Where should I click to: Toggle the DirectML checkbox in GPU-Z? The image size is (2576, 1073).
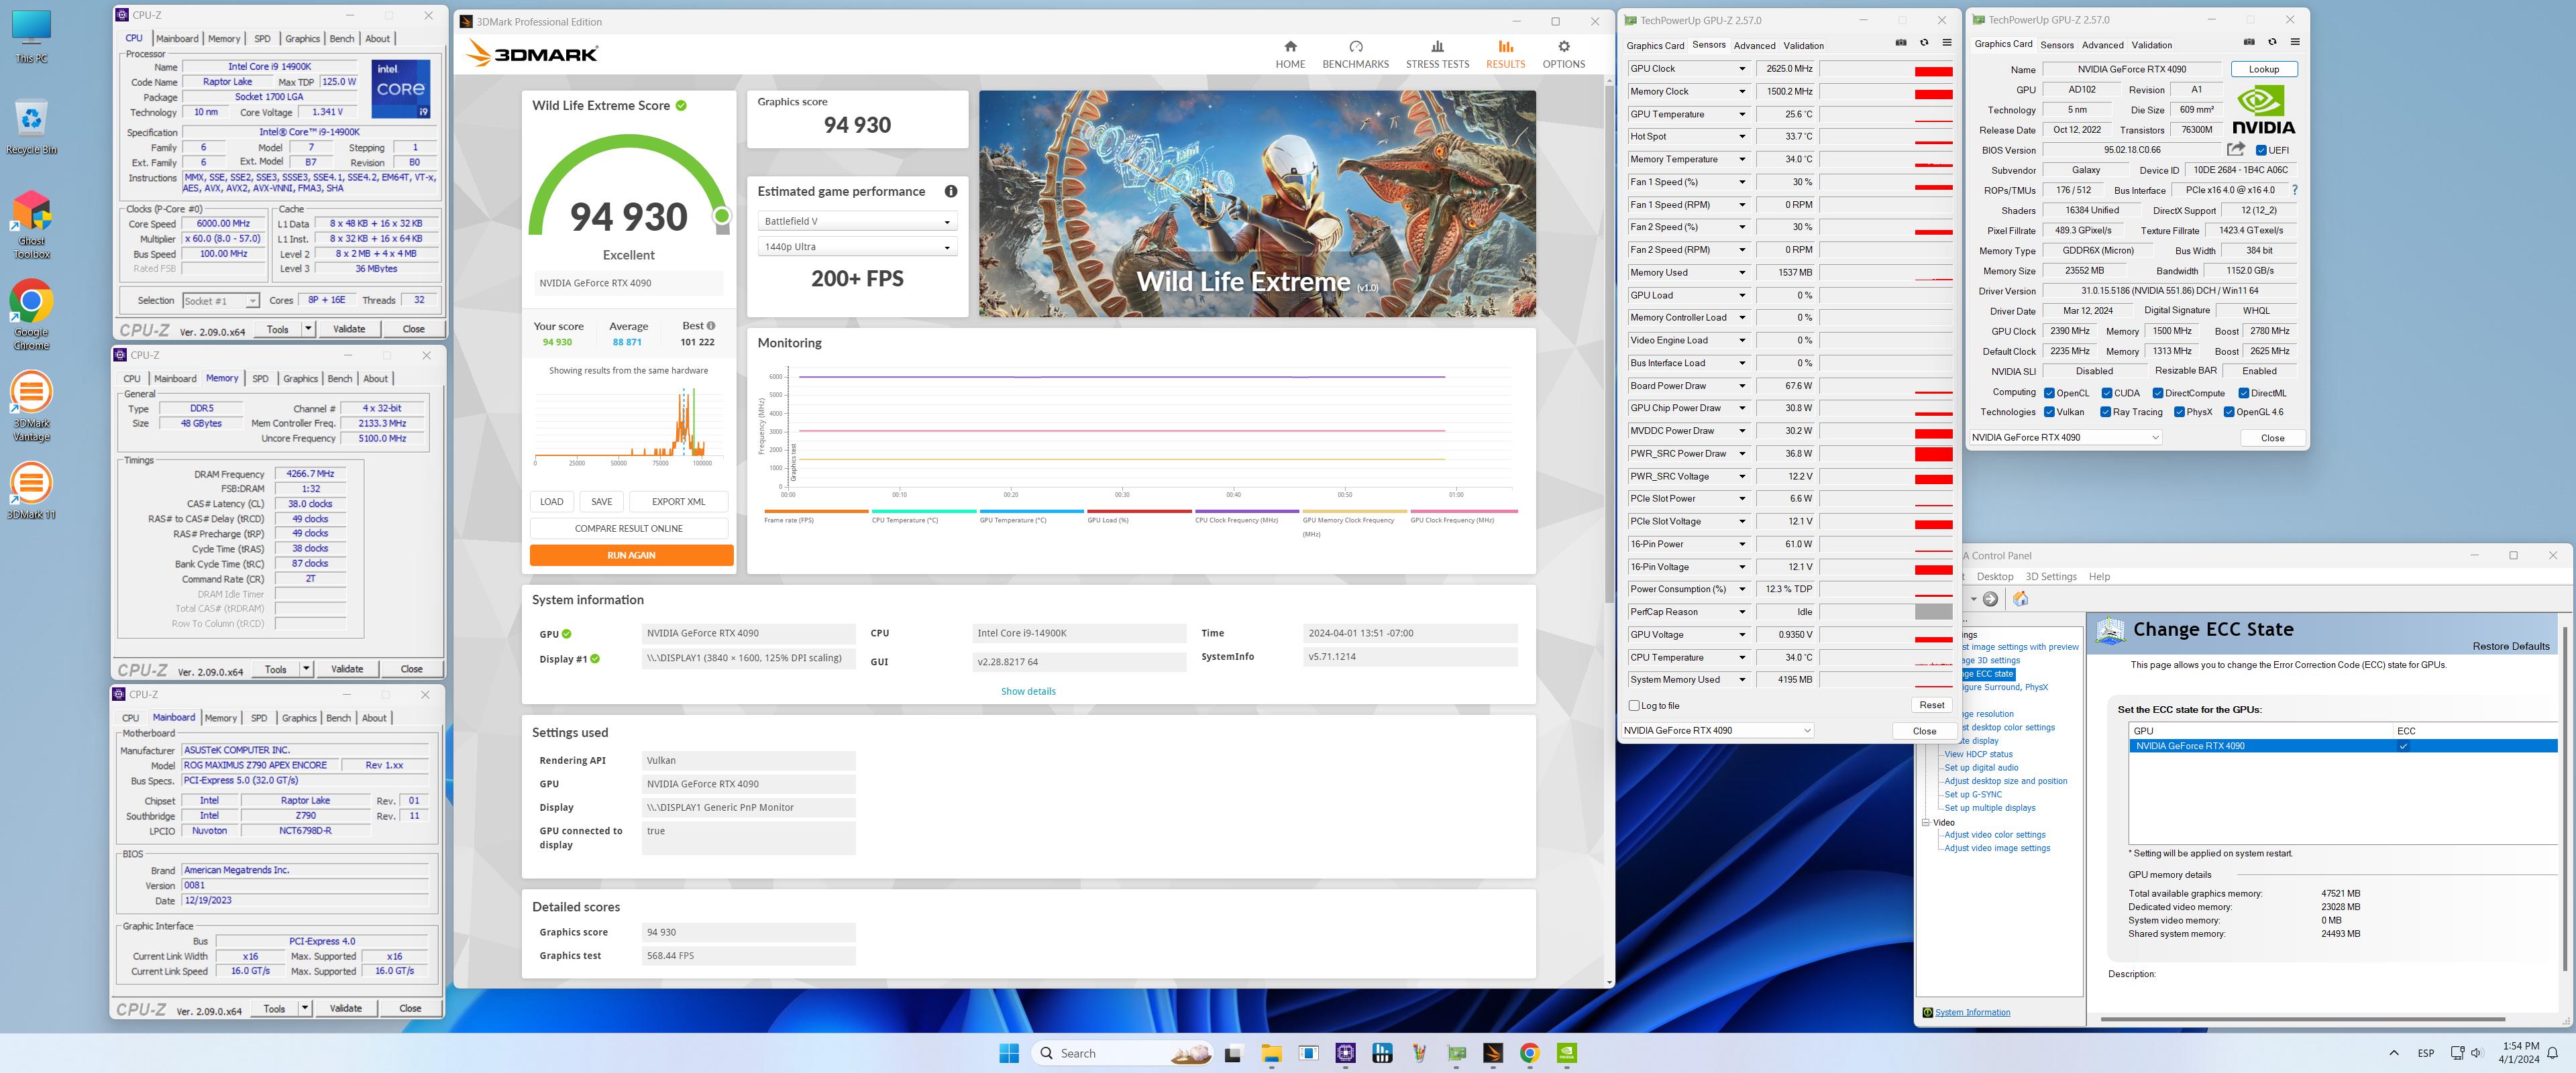(2244, 393)
